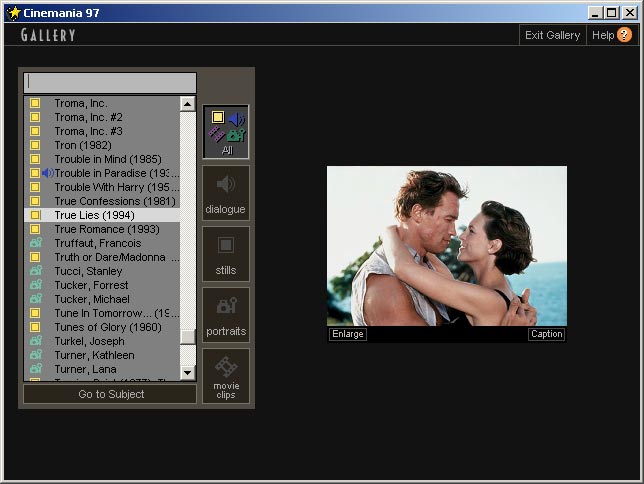
Task: Filter gallery by stills
Action: [x=226, y=254]
